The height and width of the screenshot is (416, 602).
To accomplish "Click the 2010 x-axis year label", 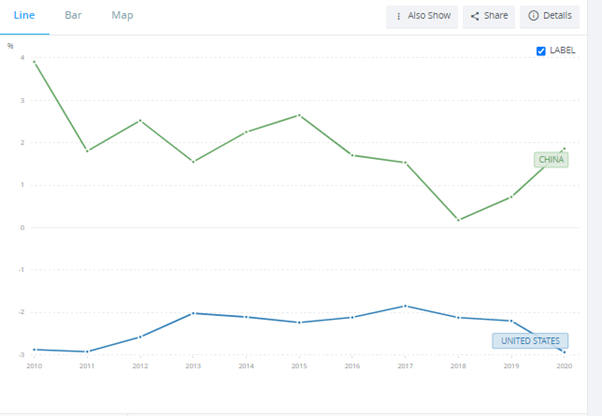I will 34,366.
